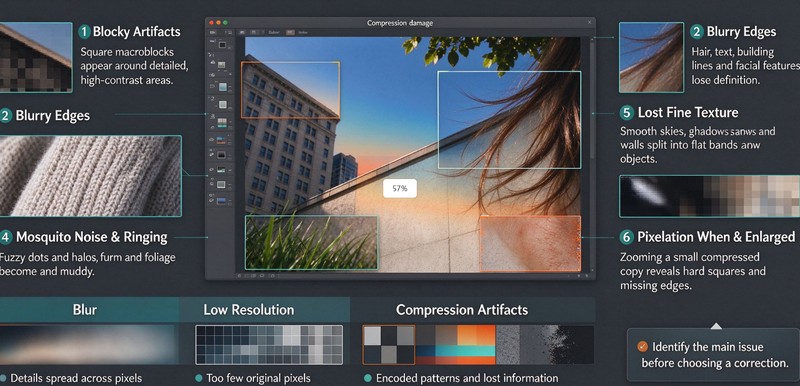Select the dark square layer thumbnail in sidebar
The image size is (800, 386).
222,45
